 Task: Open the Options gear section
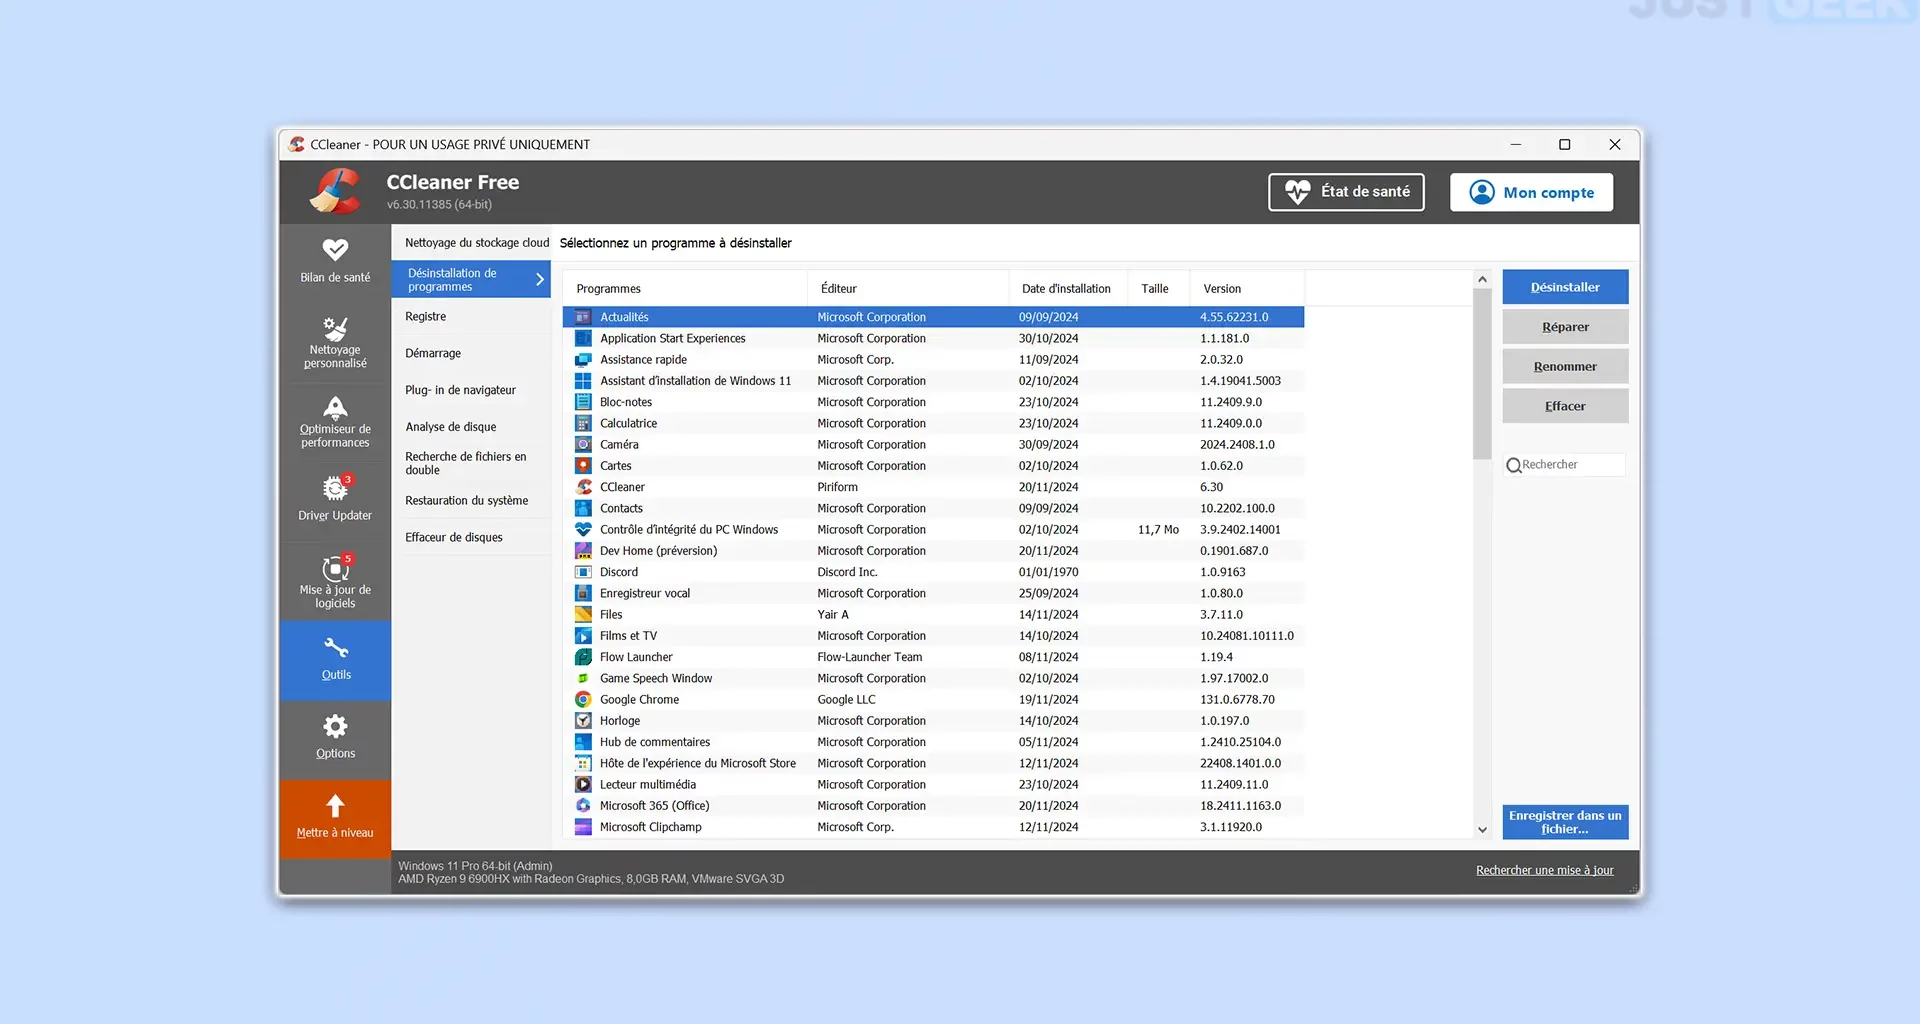[x=335, y=739]
